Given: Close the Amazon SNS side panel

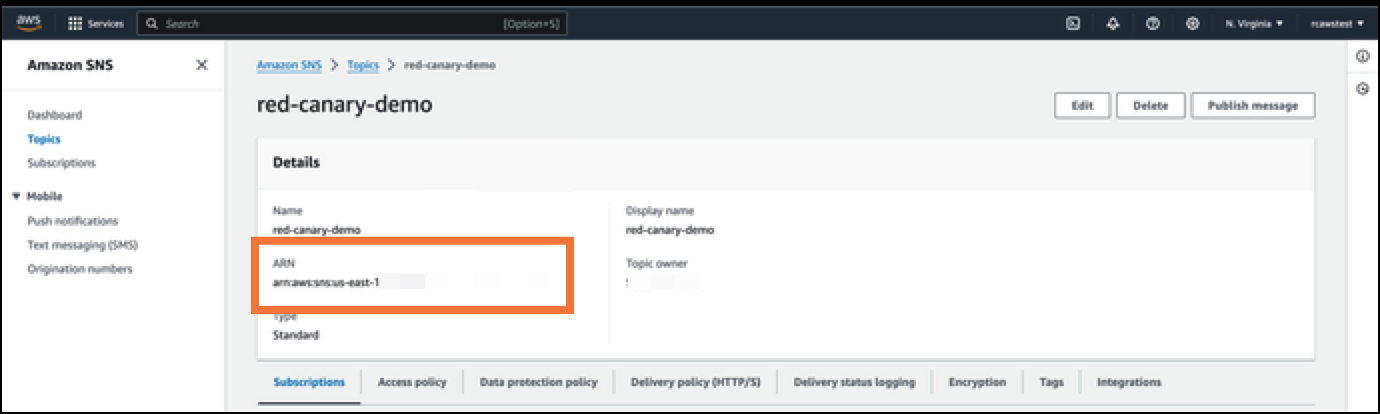Looking at the screenshot, I should tap(202, 65).
